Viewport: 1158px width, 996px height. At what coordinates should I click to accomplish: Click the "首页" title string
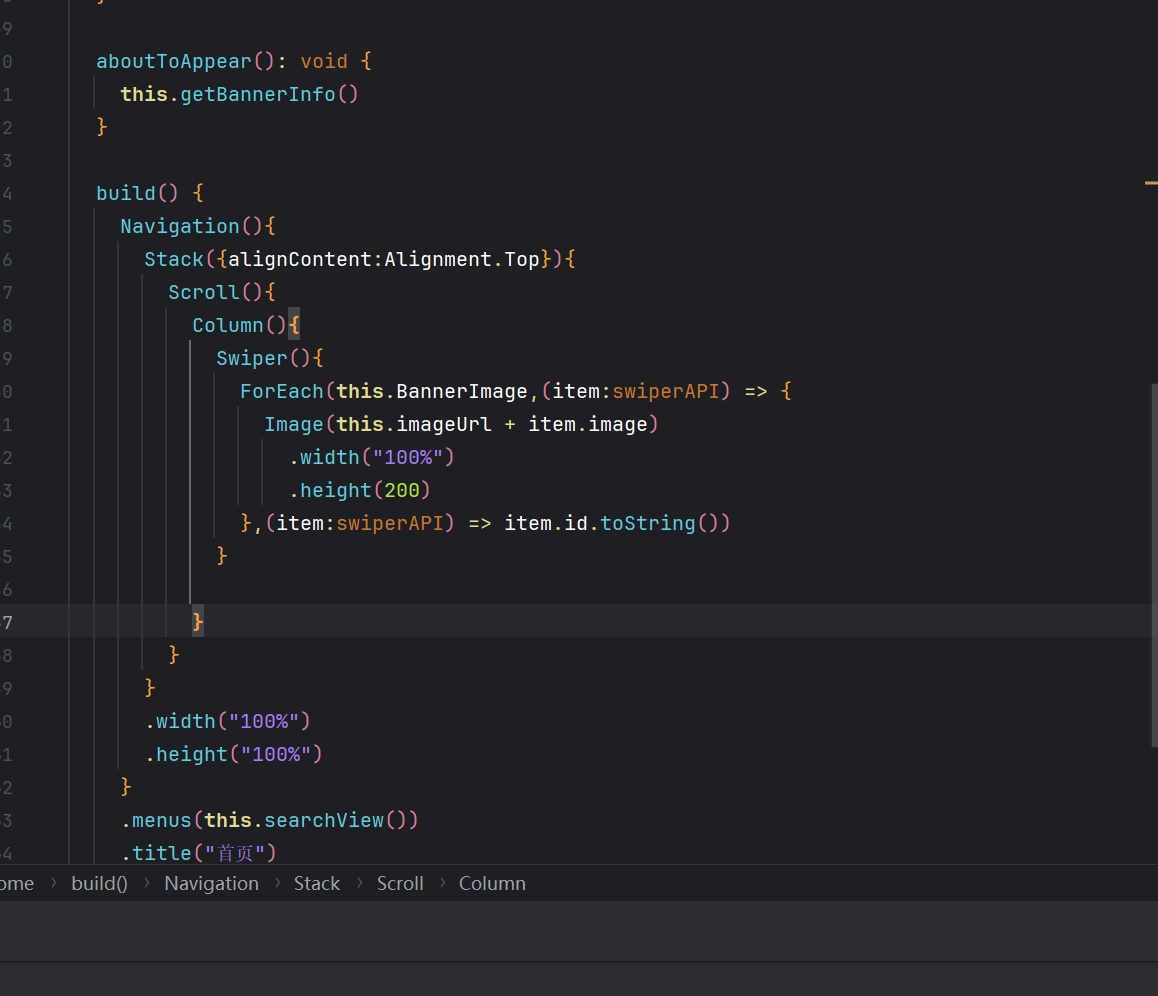tap(233, 853)
